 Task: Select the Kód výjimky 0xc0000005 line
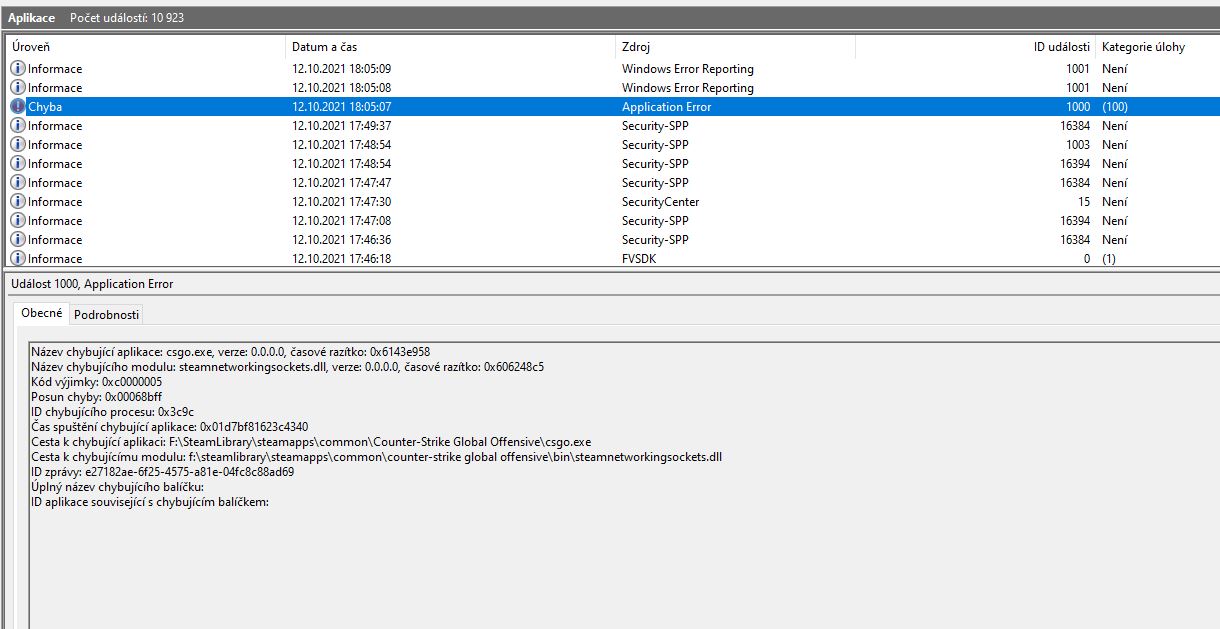coord(97,382)
